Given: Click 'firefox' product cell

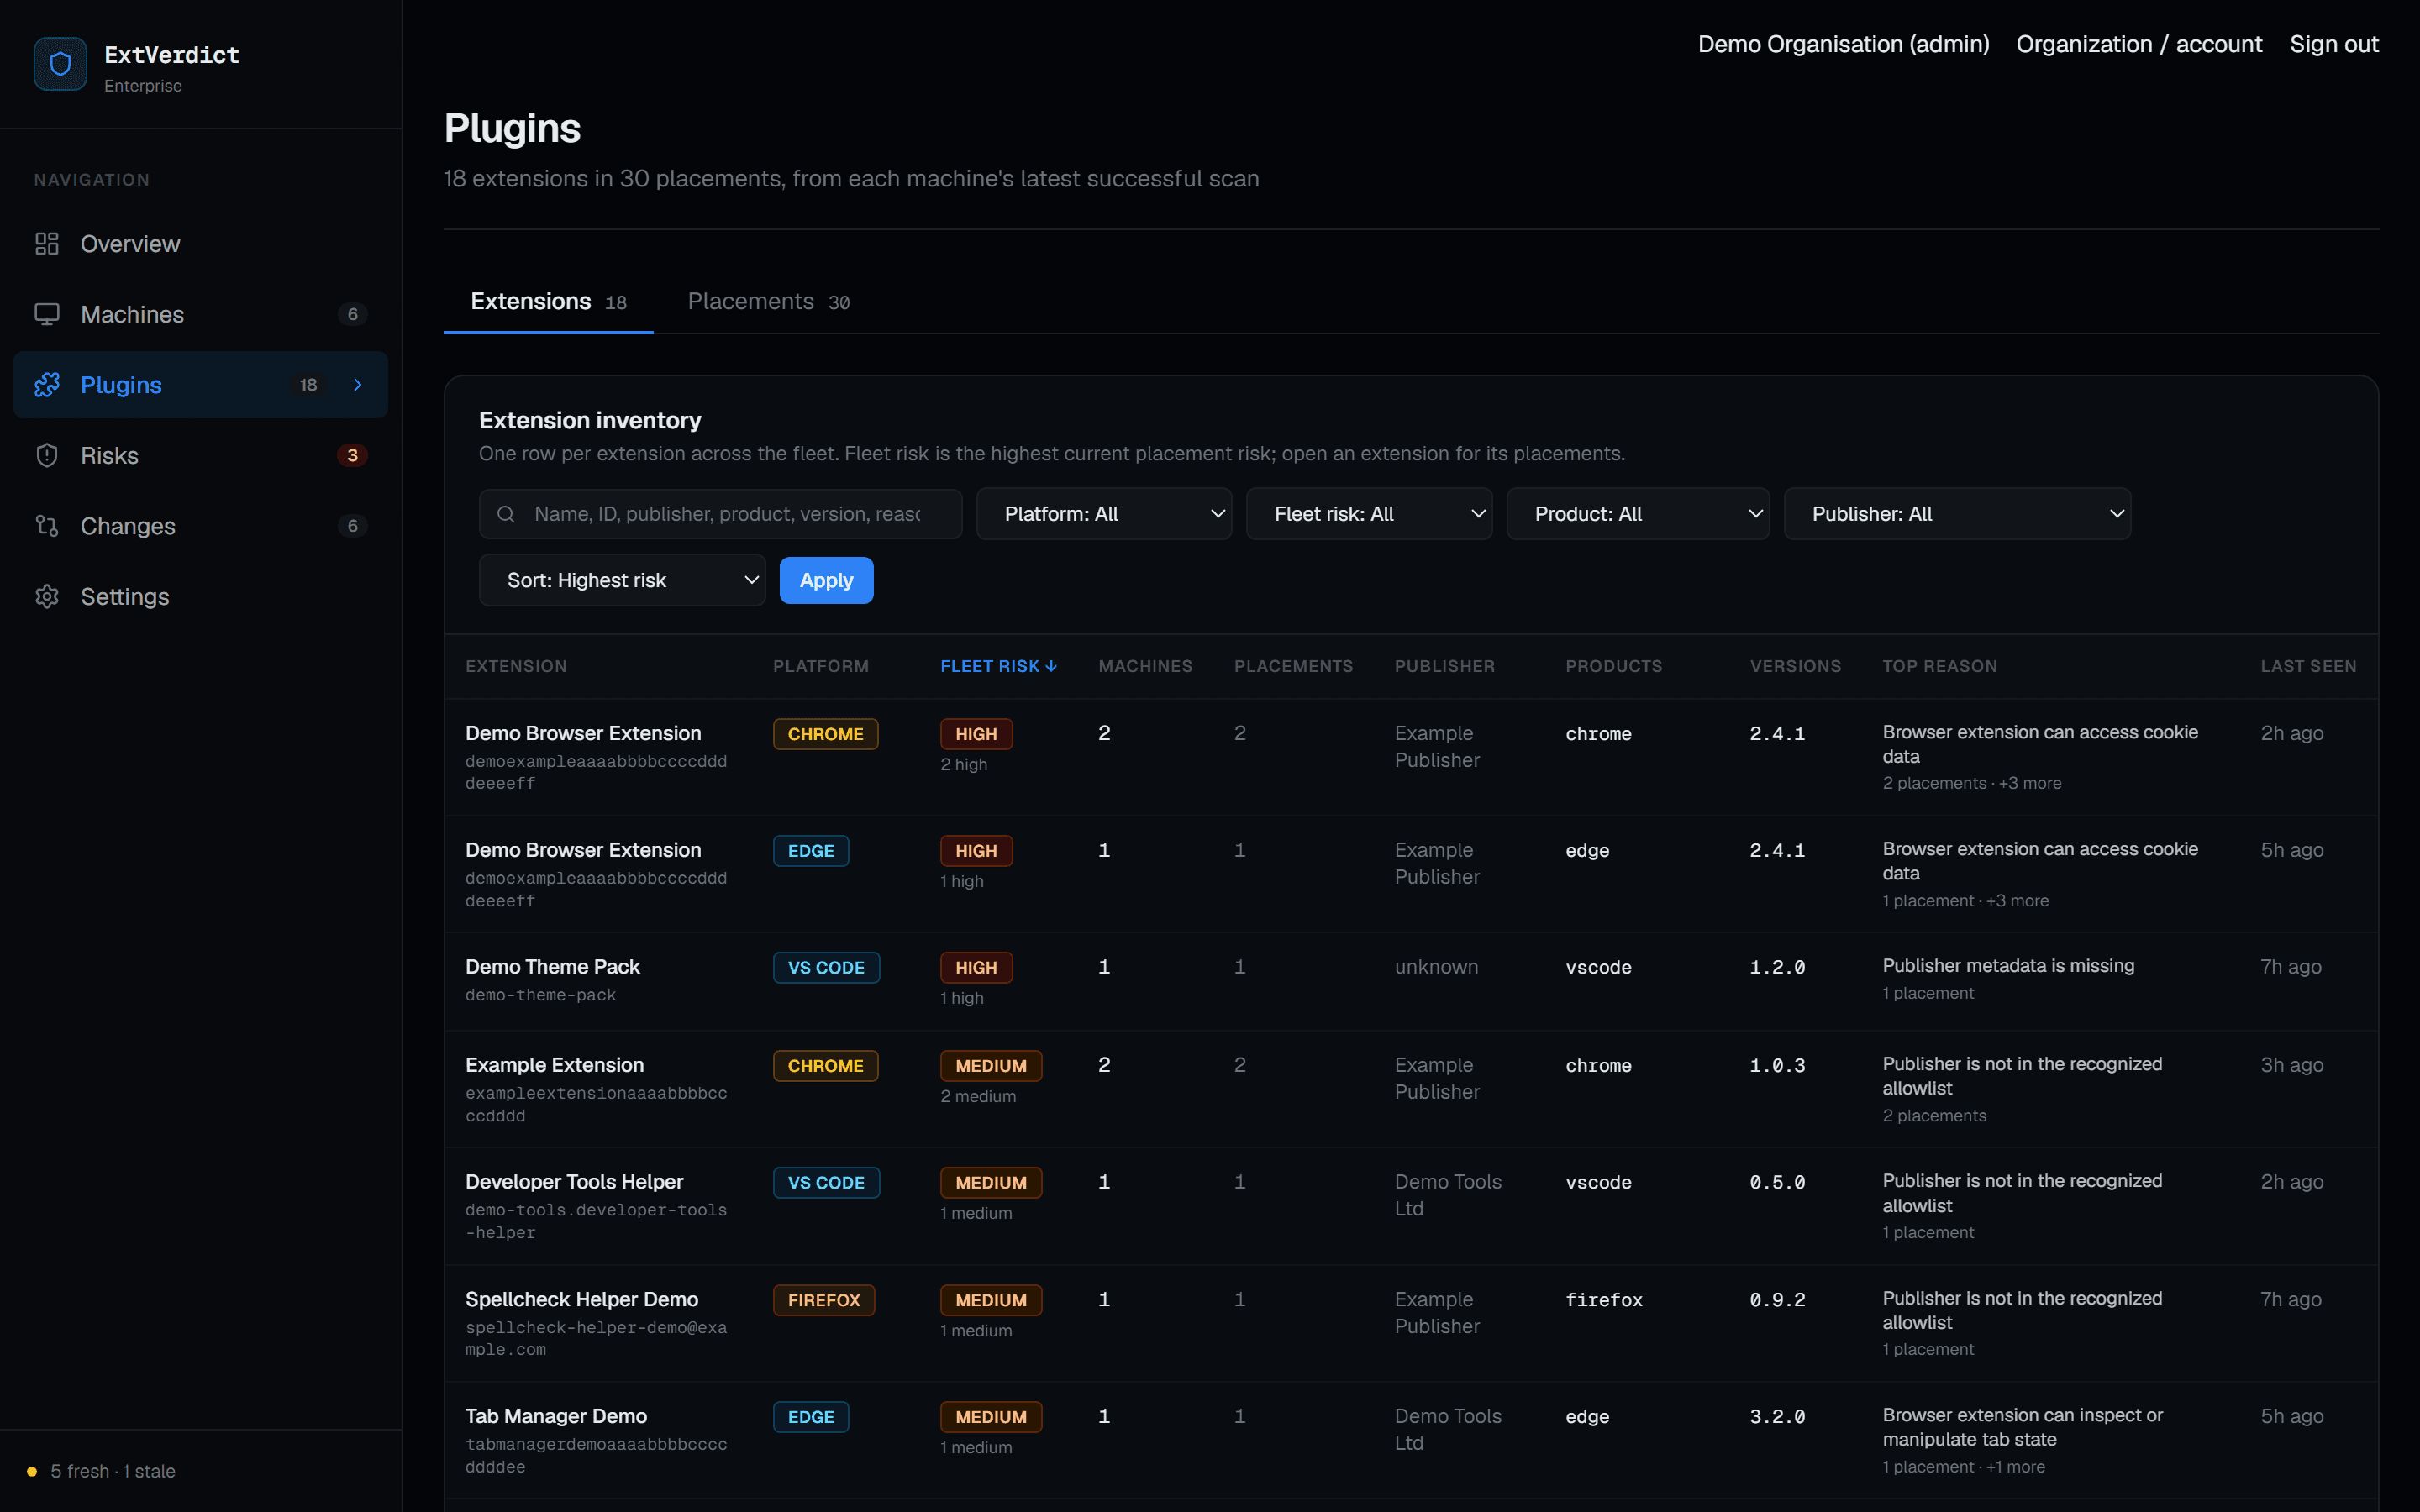Looking at the screenshot, I should tap(1603, 1300).
